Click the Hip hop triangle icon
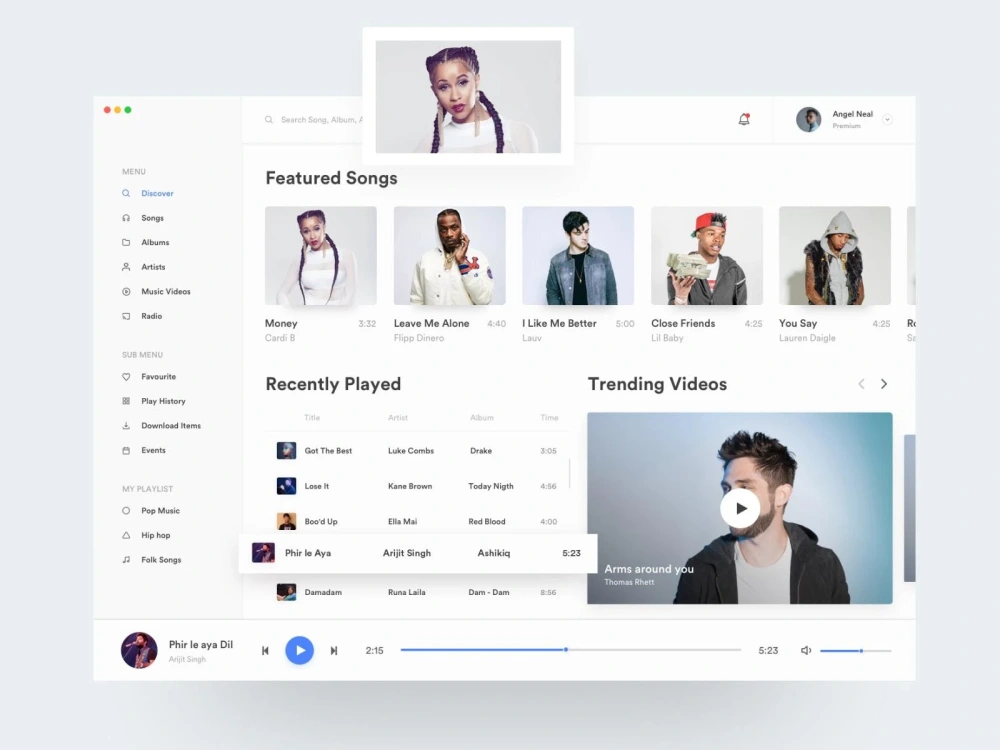Viewport: 1000px width, 750px height. click(x=126, y=535)
